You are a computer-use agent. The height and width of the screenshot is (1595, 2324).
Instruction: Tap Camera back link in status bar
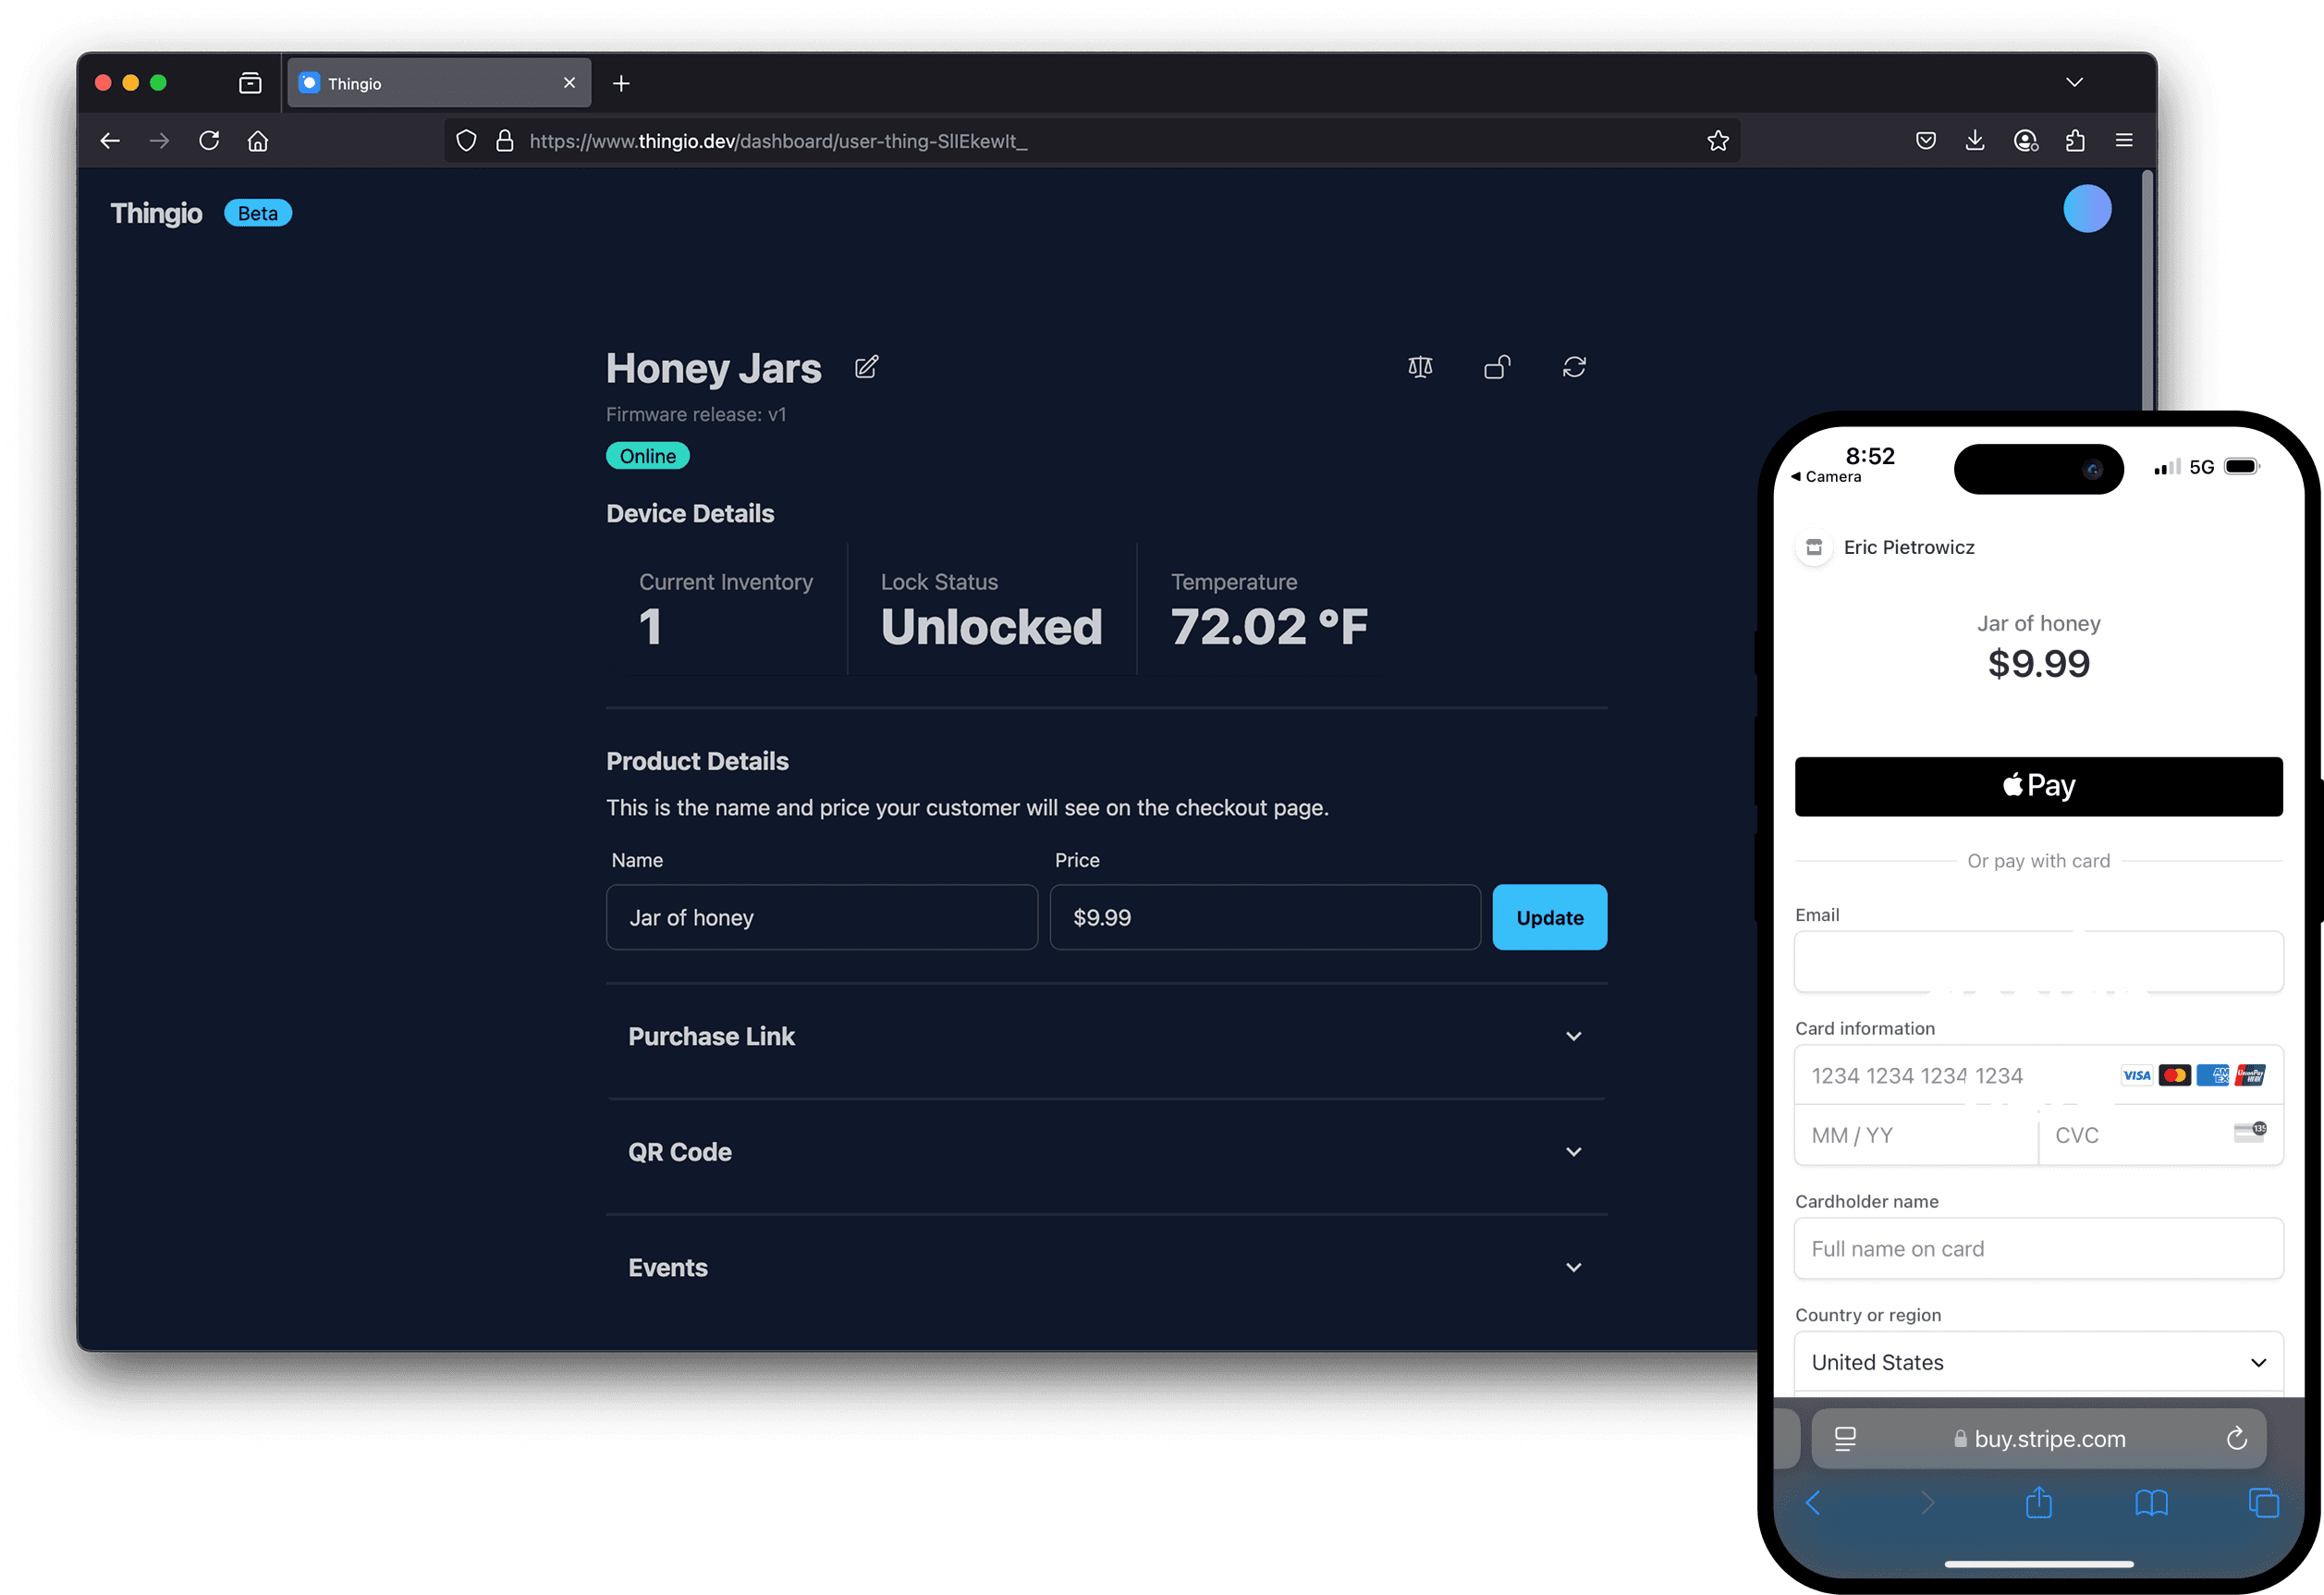click(1826, 477)
